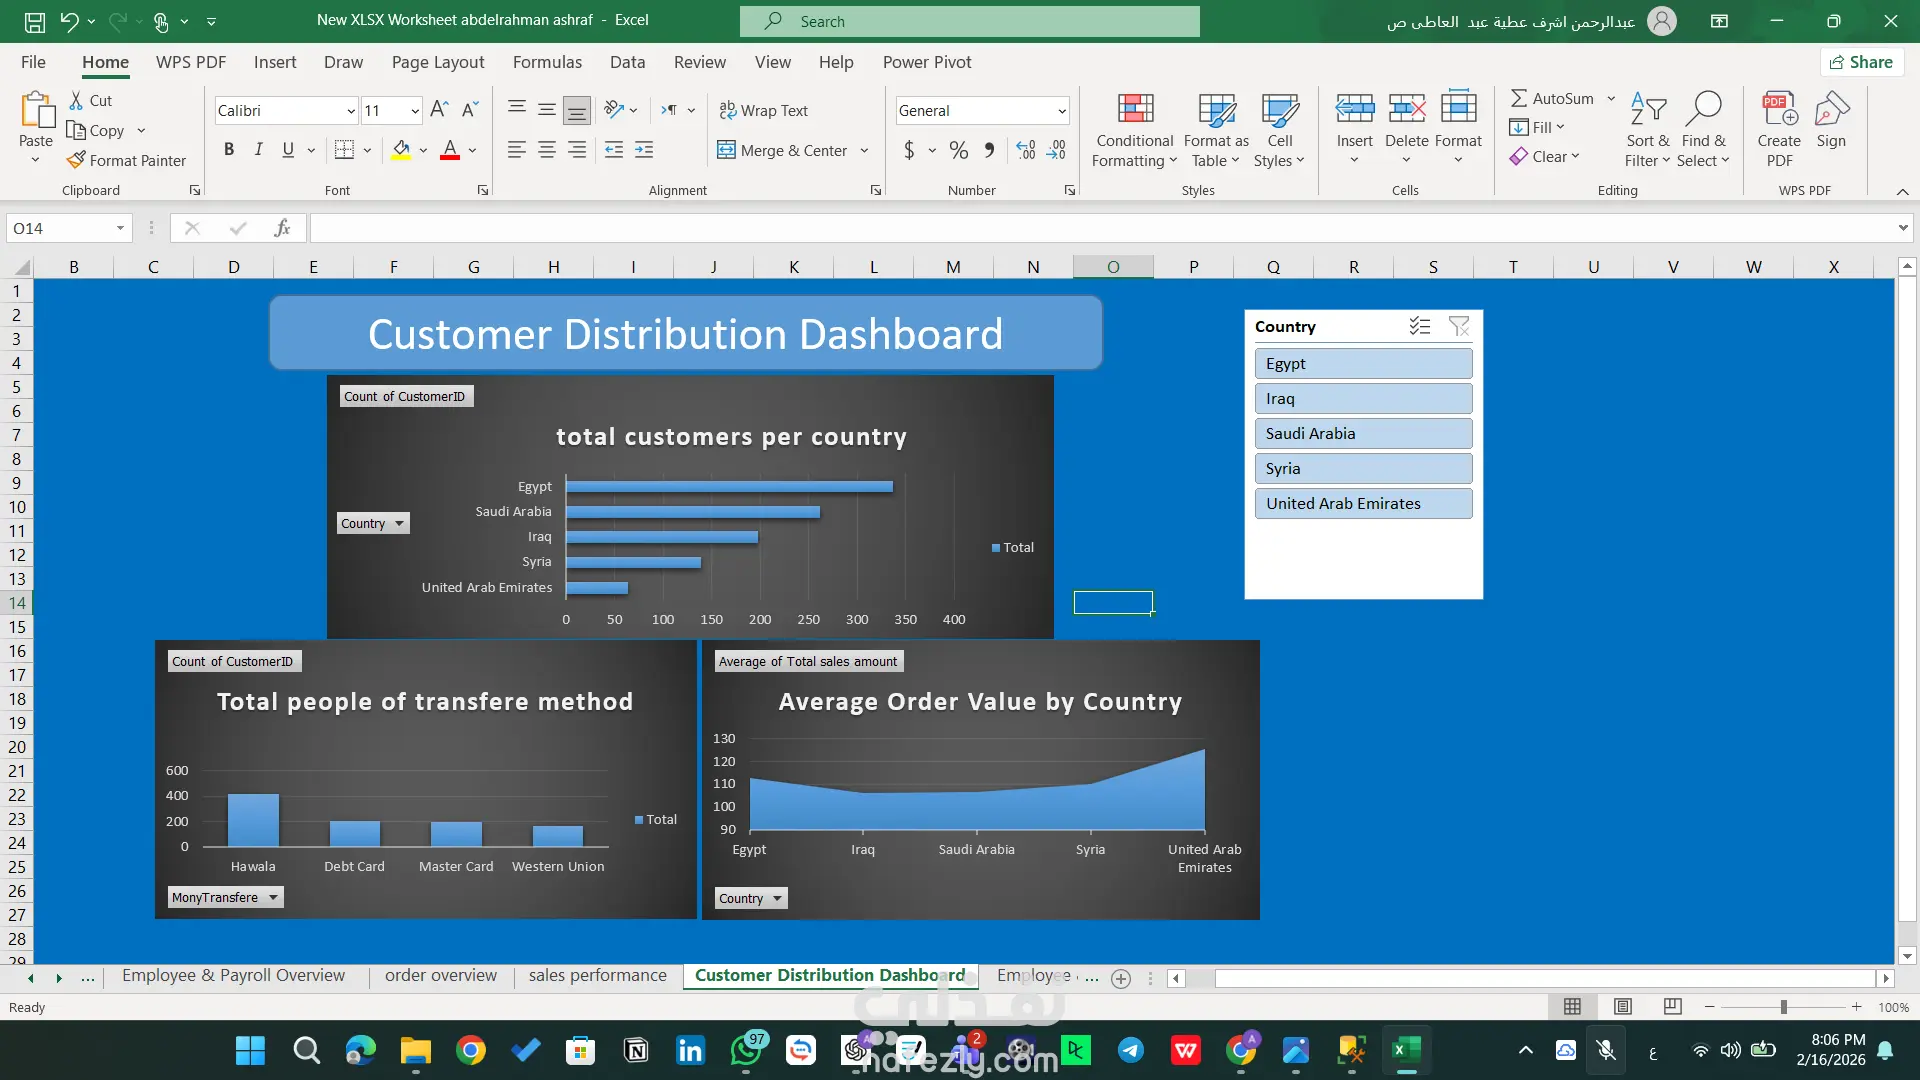Viewport: 1920px width, 1080px height.
Task: Click the AutoSum sigma icon
Action: pyautogui.click(x=1519, y=98)
